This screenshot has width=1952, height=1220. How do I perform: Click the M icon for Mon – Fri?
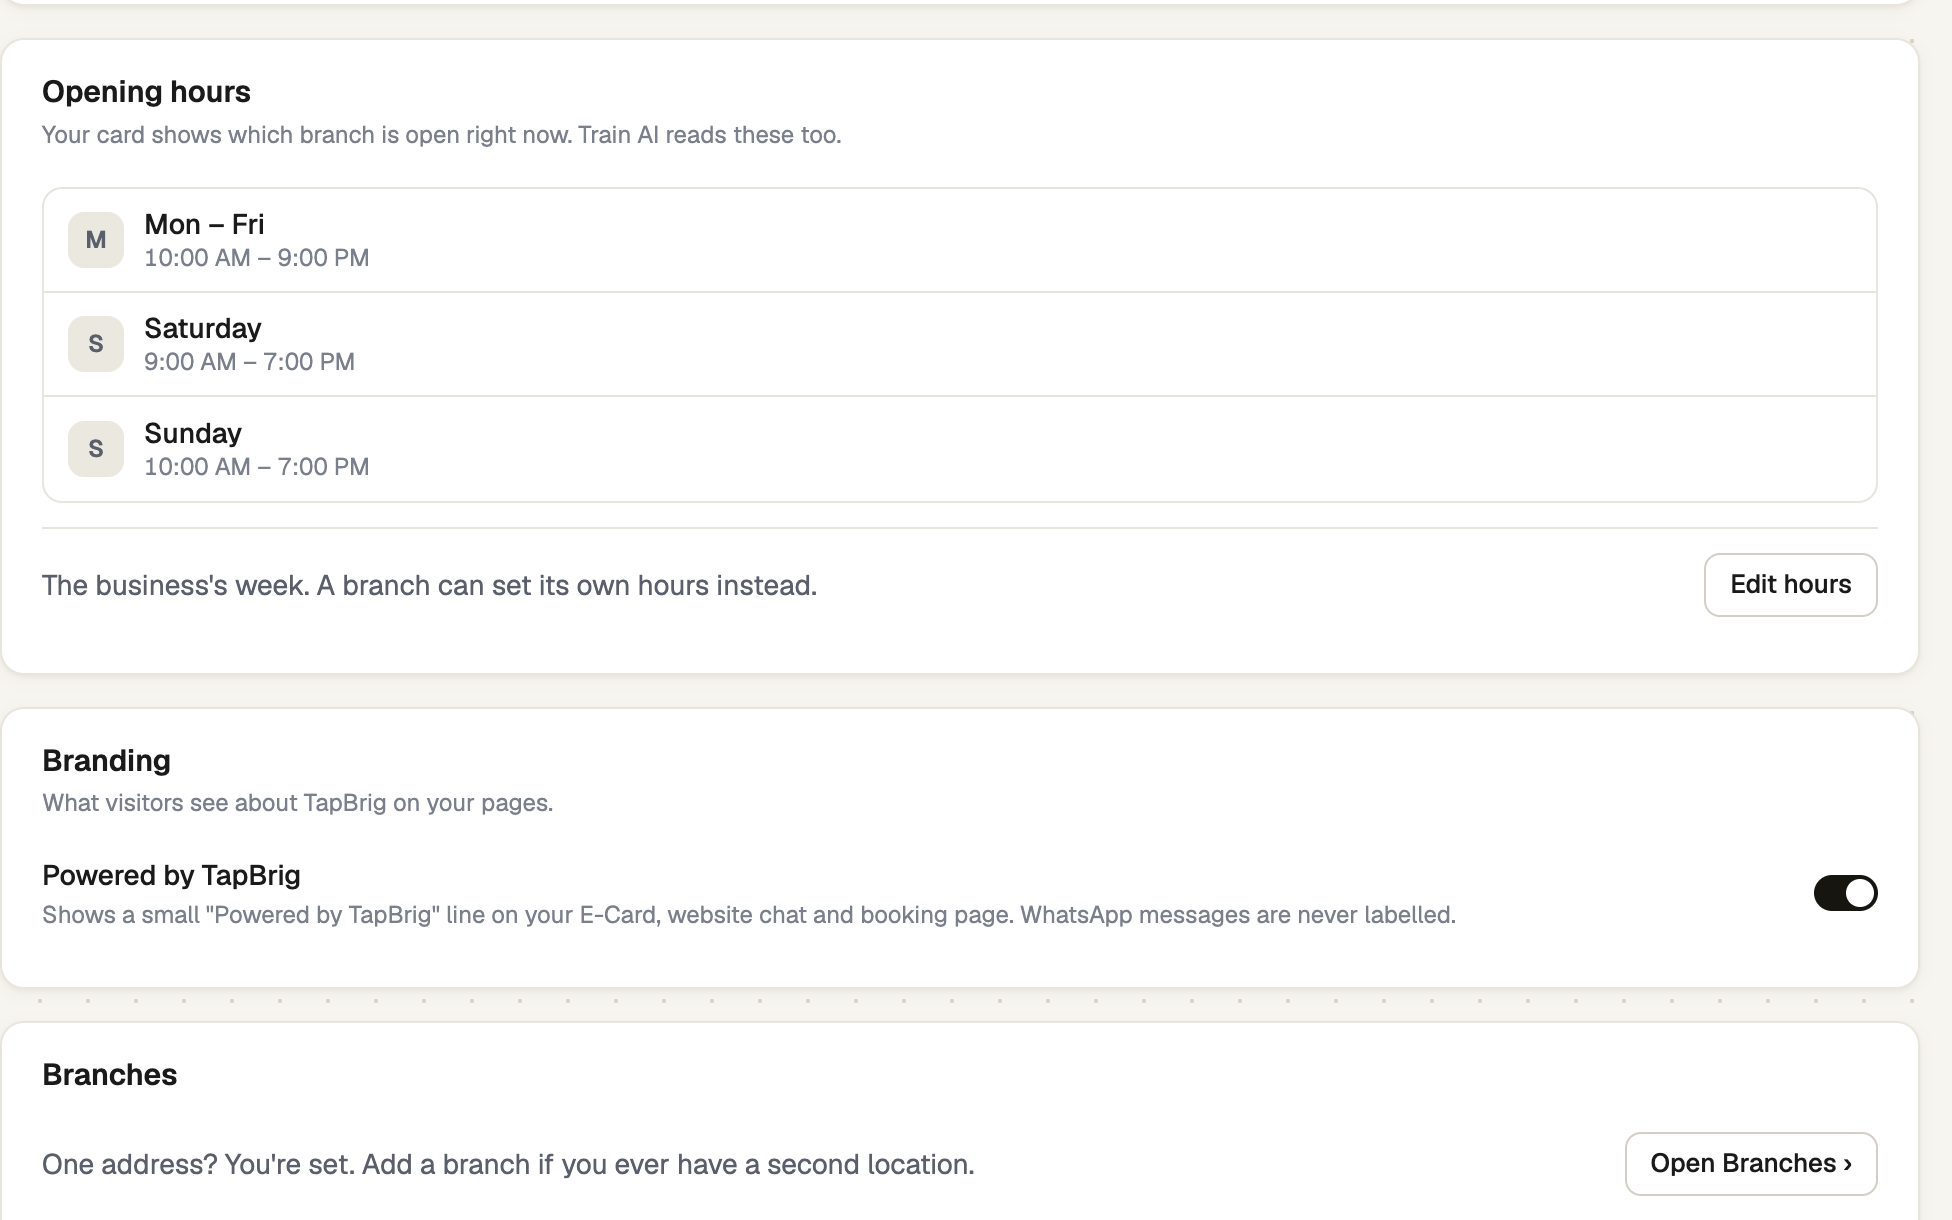[x=96, y=240]
